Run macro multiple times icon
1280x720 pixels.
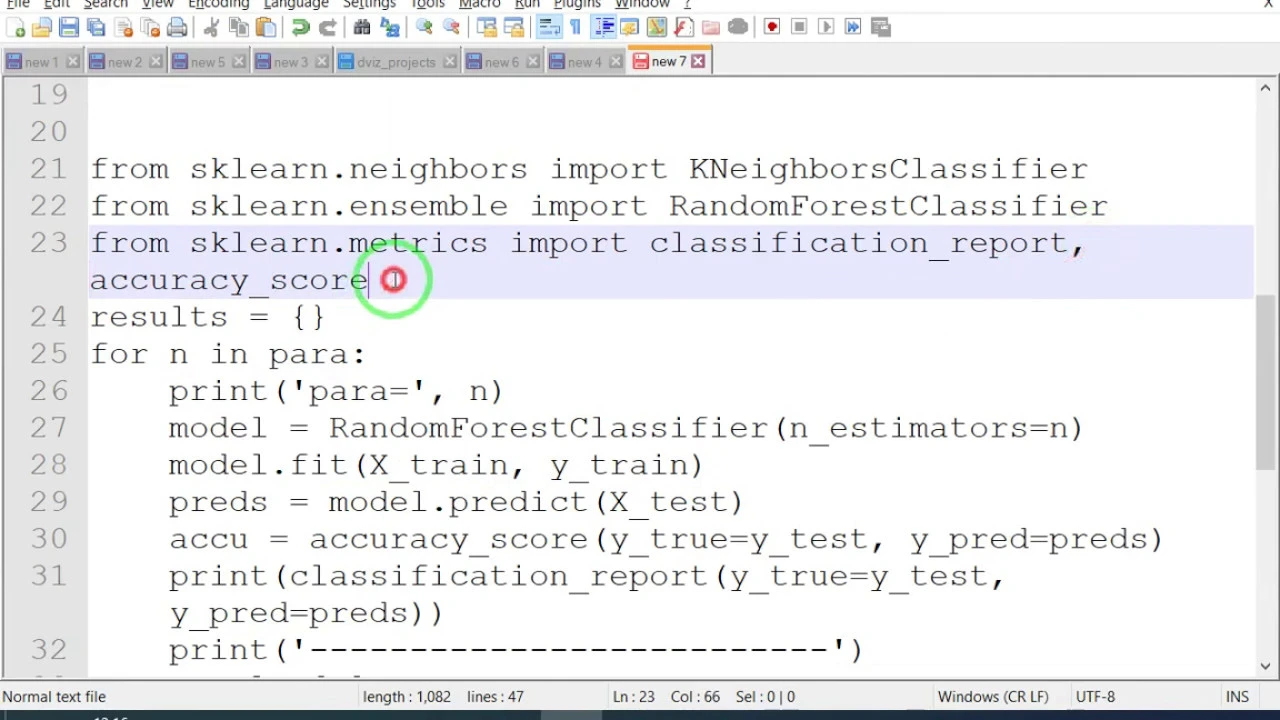[x=853, y=27]
